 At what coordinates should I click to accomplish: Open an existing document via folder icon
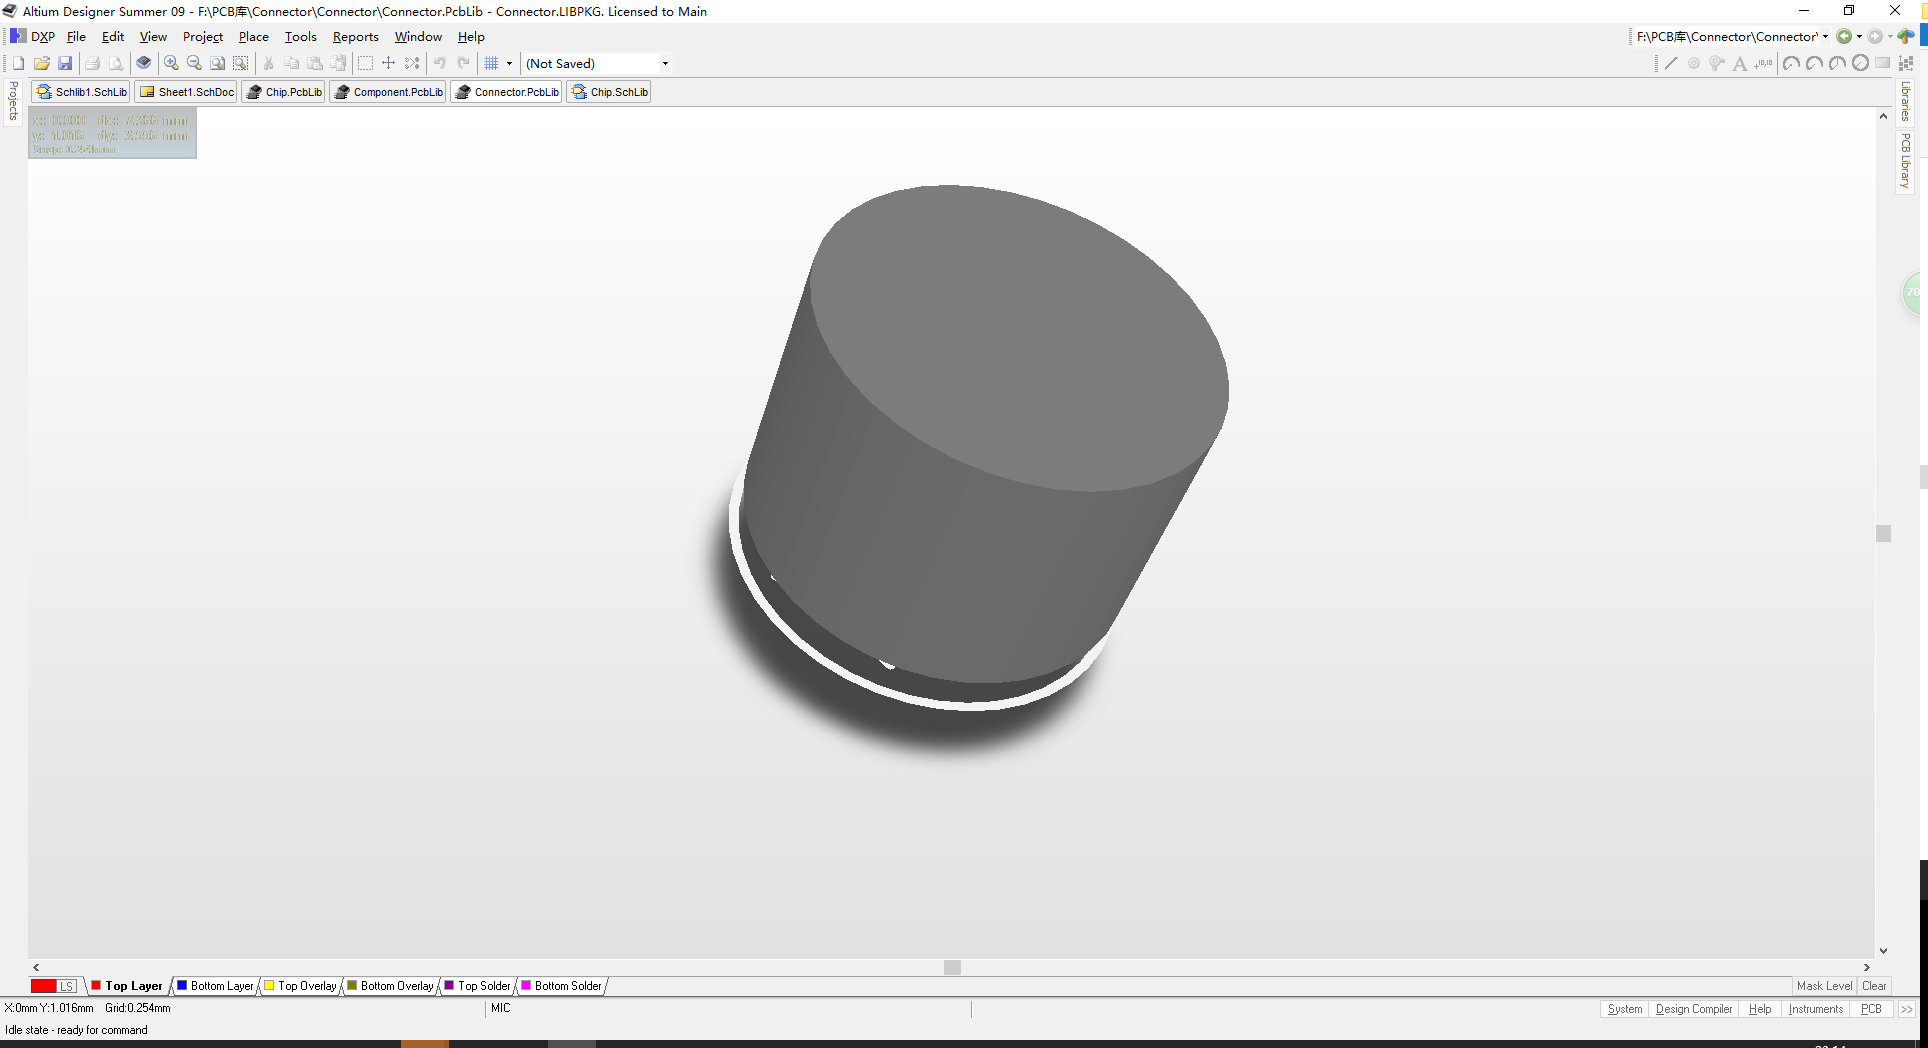click(x=42, y=63)
